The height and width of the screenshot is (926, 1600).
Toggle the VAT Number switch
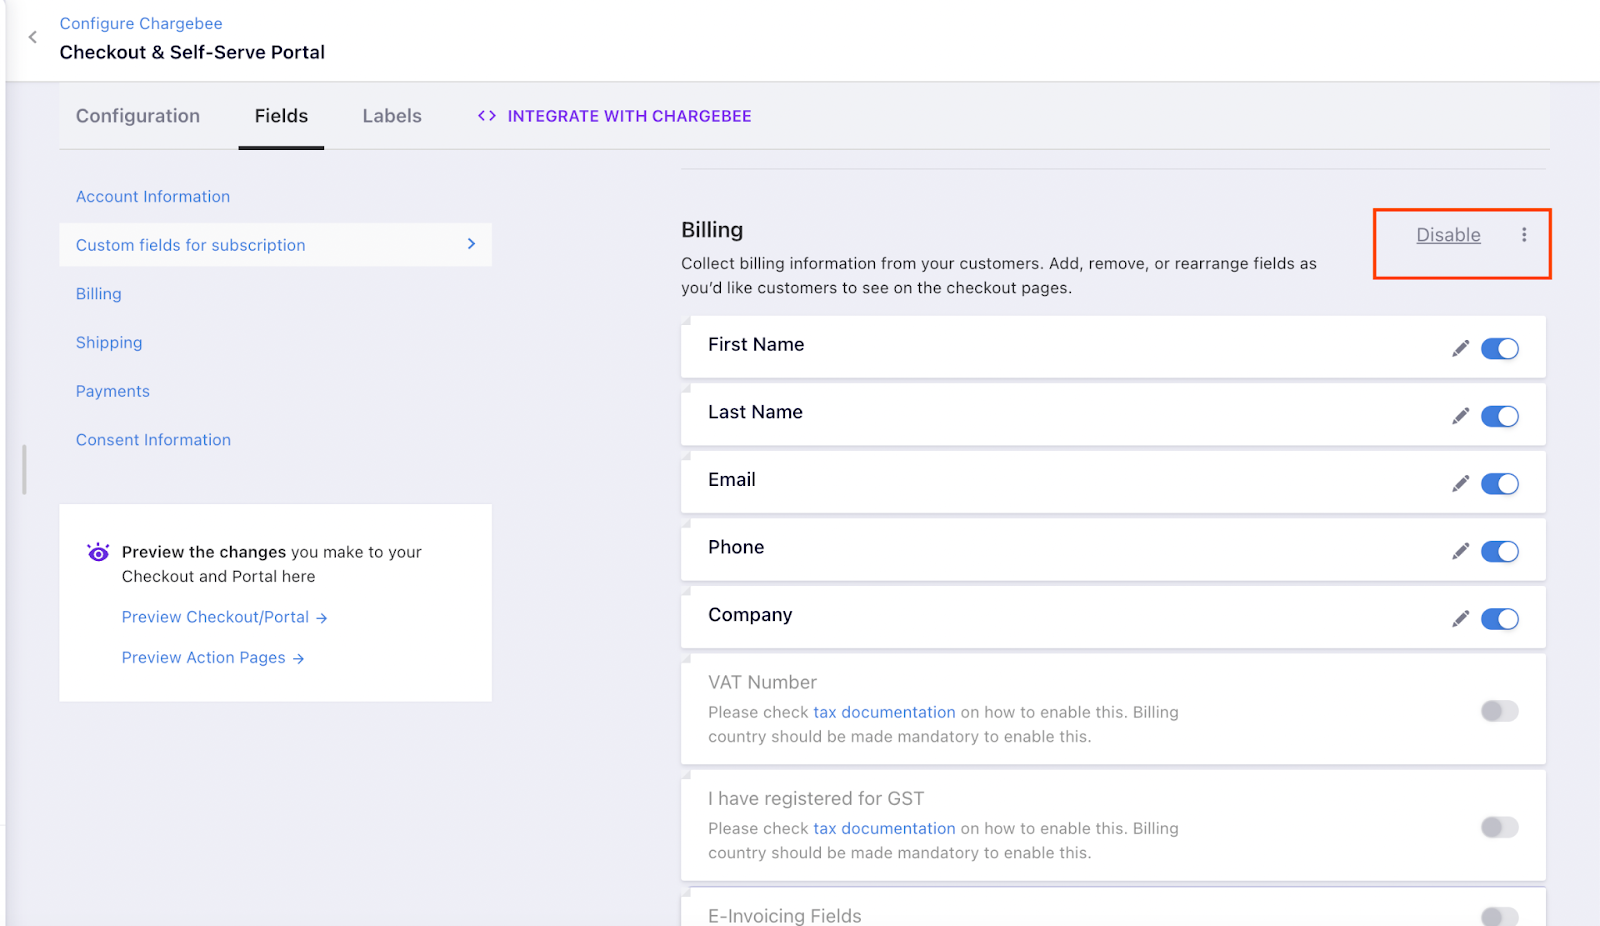pyautogui.click(x=1500, y=711)
